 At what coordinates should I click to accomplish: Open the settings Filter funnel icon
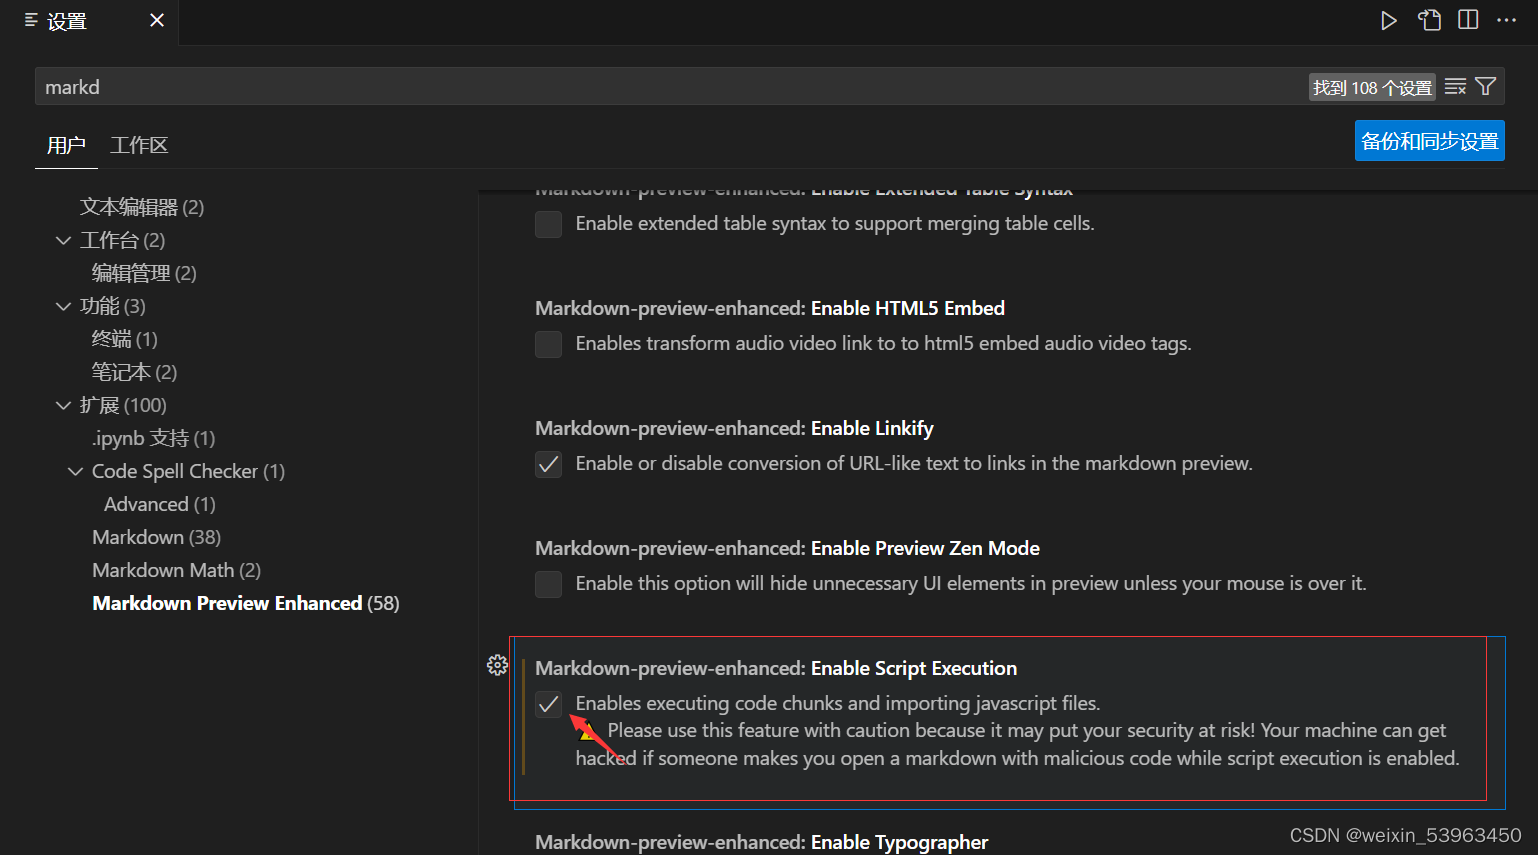coord(1486,86)
